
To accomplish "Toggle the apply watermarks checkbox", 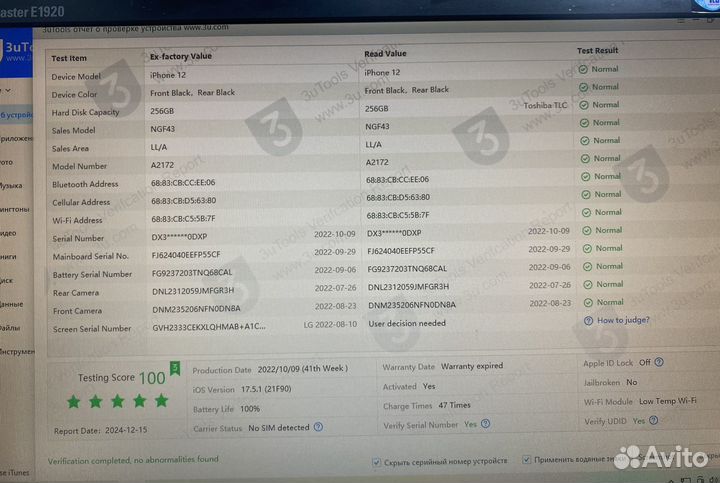I will (526, 462).
